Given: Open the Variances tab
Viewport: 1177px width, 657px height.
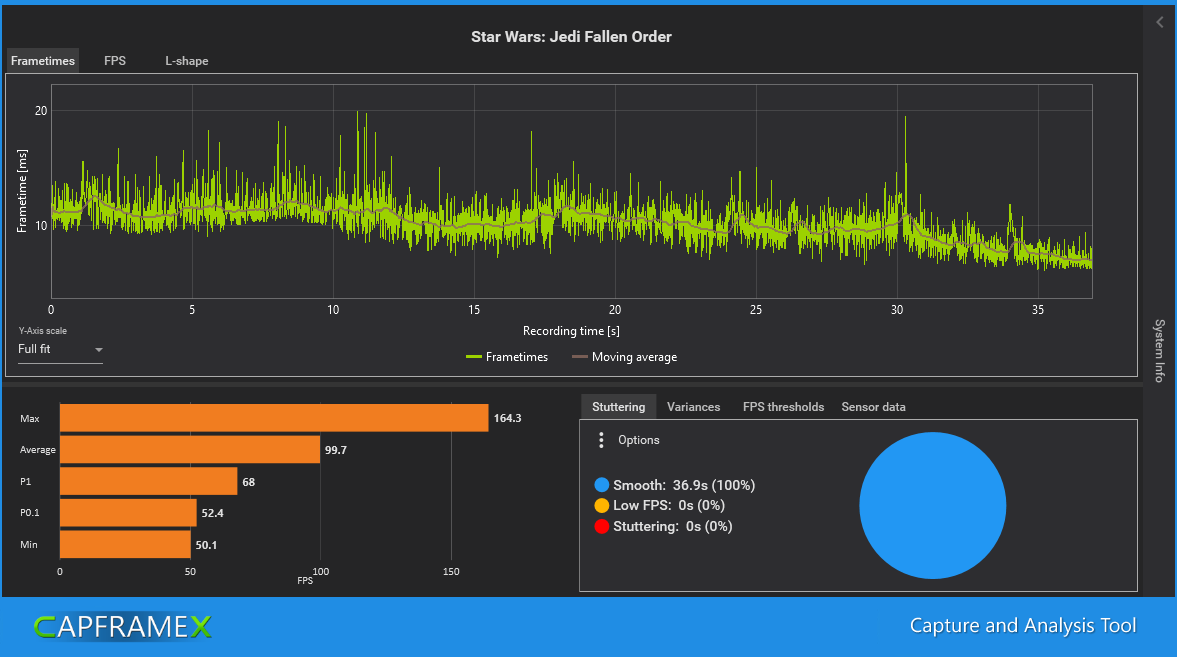Looking at the screenshot, I should (694, 407).
